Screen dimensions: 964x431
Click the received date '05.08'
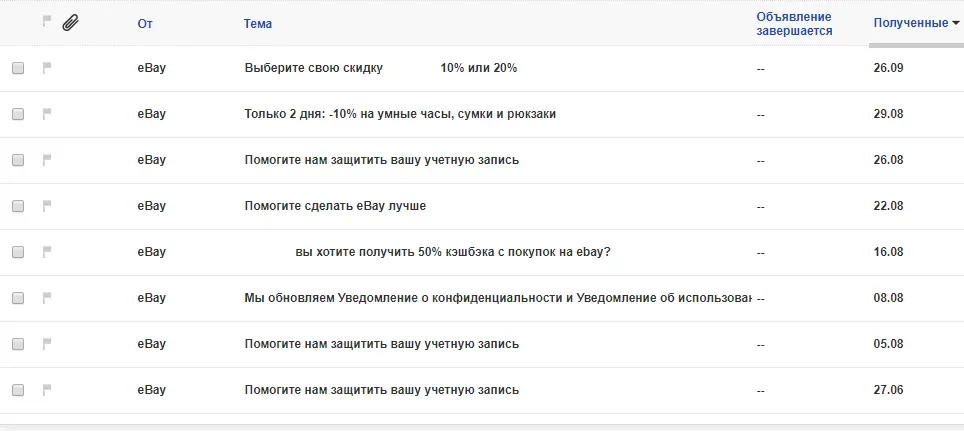point(888,344)
